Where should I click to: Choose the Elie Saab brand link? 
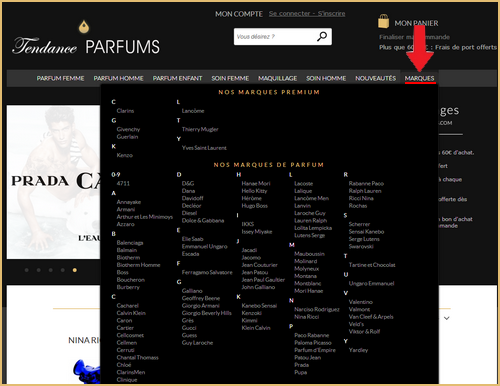pyautogui.click(x=192, y=239)
